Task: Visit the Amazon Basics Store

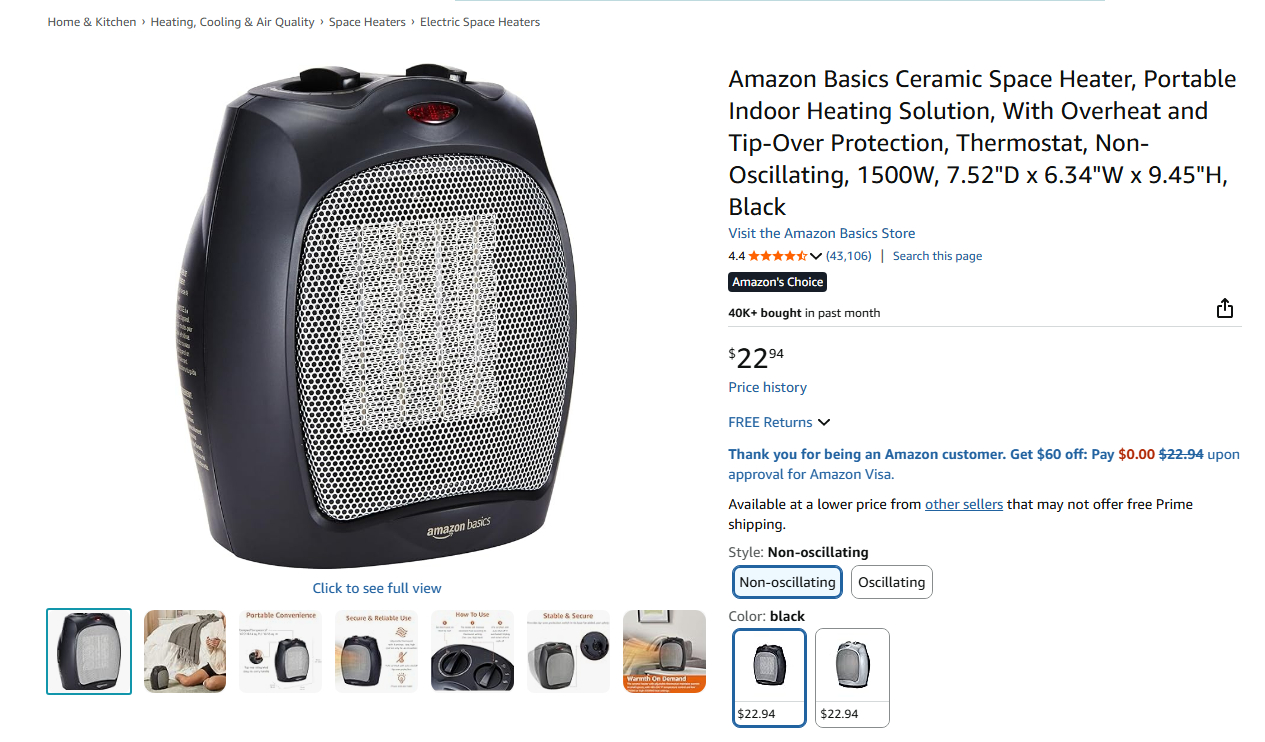Action: pyautogui.click(x=821, y=233)
